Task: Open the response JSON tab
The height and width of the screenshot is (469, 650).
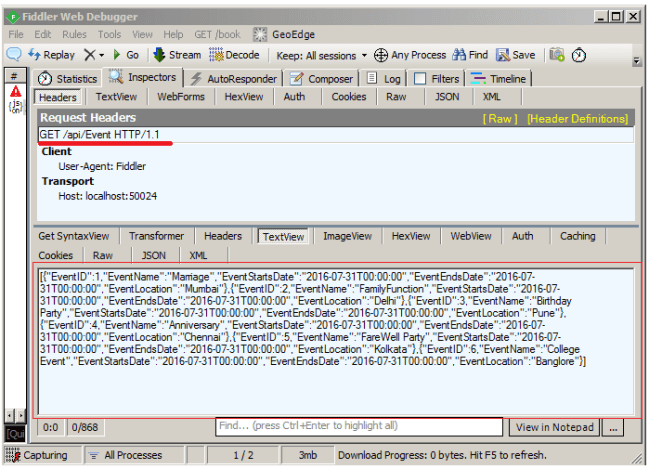Action: click(x=154, y=255)
